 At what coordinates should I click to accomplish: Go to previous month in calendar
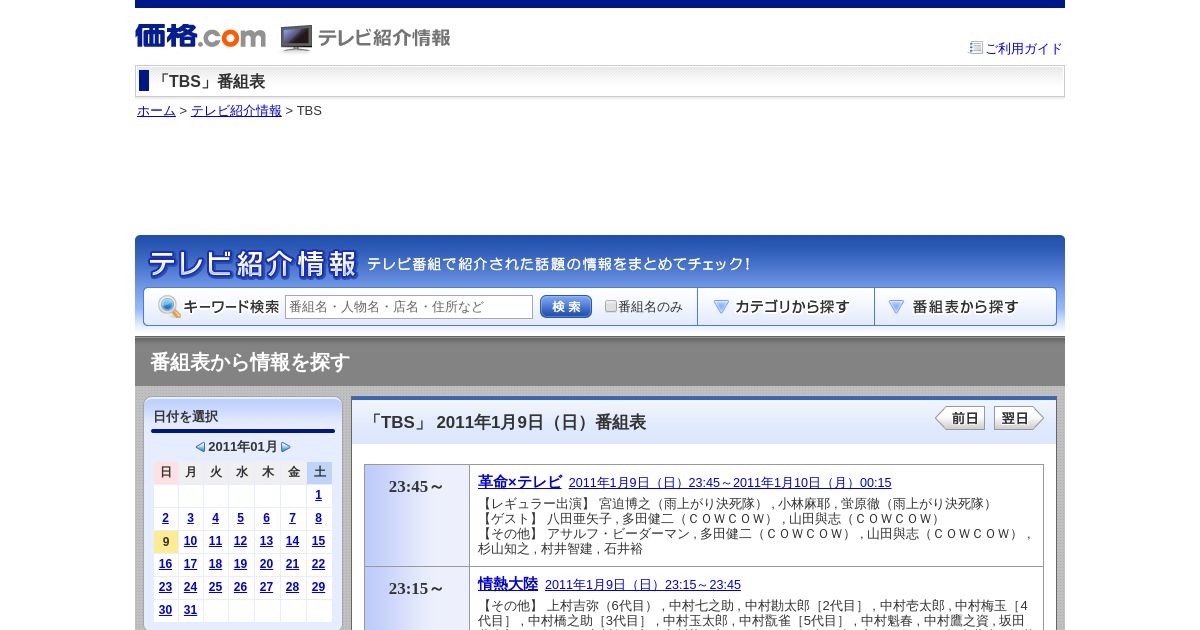point(200,447)
